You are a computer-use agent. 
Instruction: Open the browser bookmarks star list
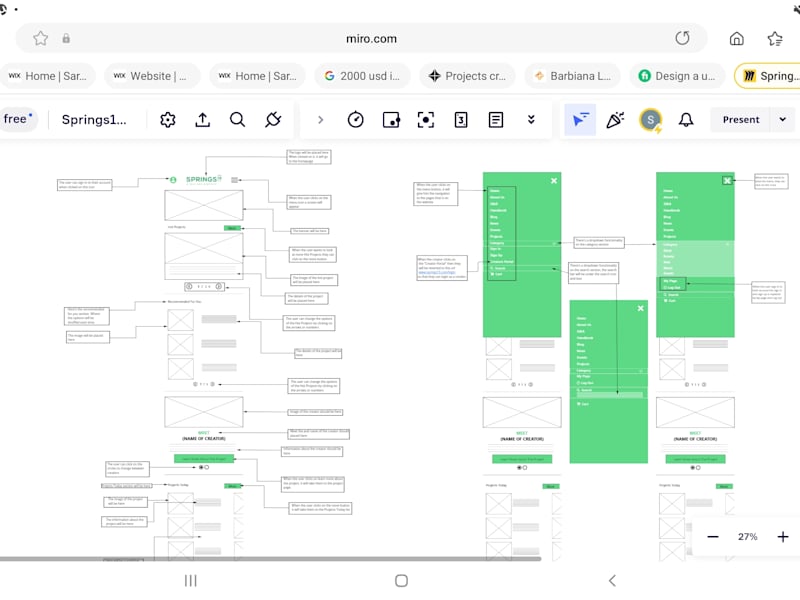coord(775,38)
